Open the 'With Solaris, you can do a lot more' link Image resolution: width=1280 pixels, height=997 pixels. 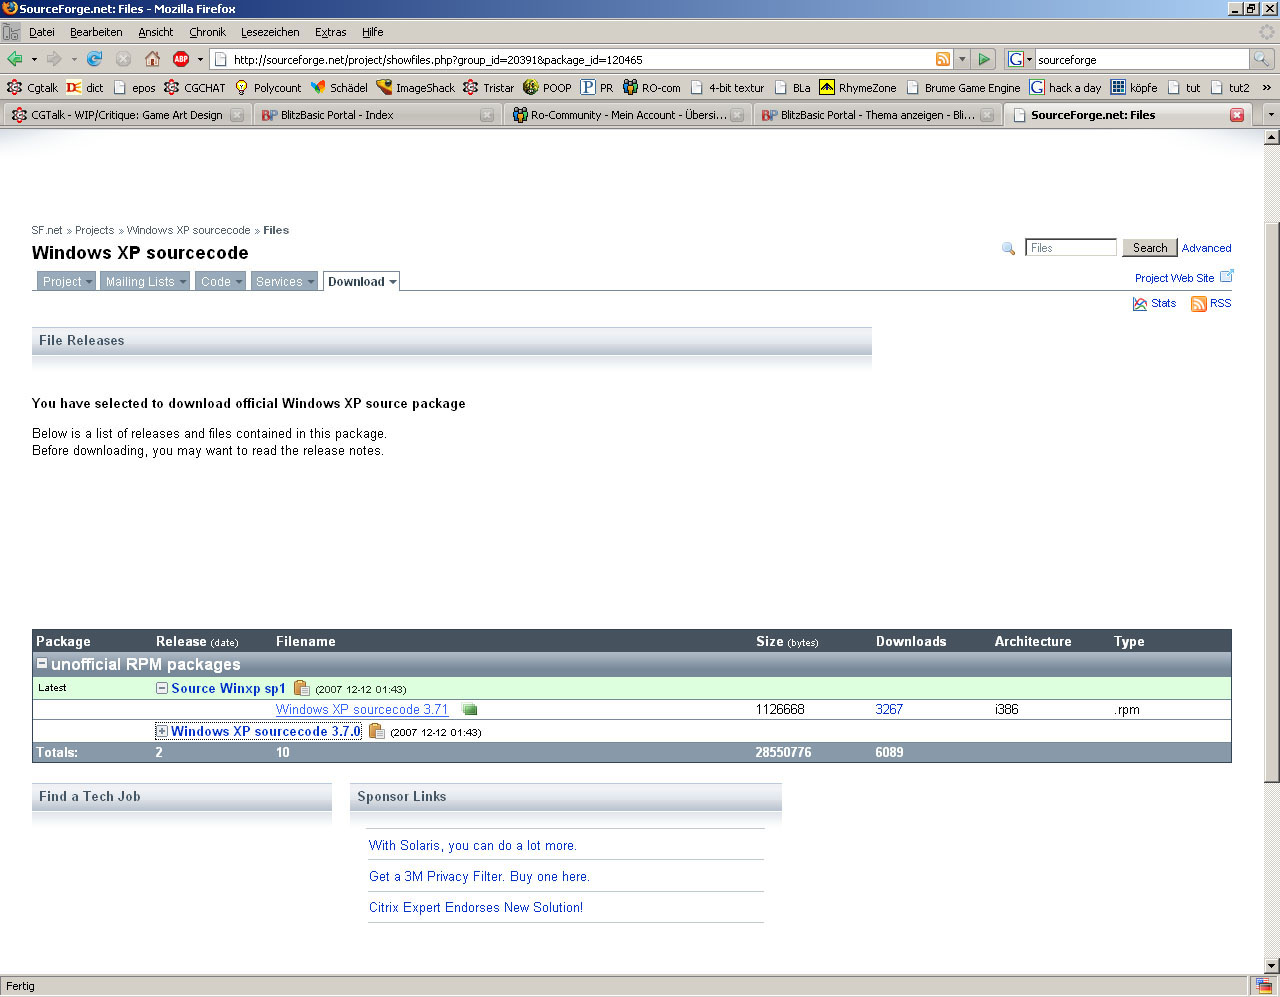[473, 845]
